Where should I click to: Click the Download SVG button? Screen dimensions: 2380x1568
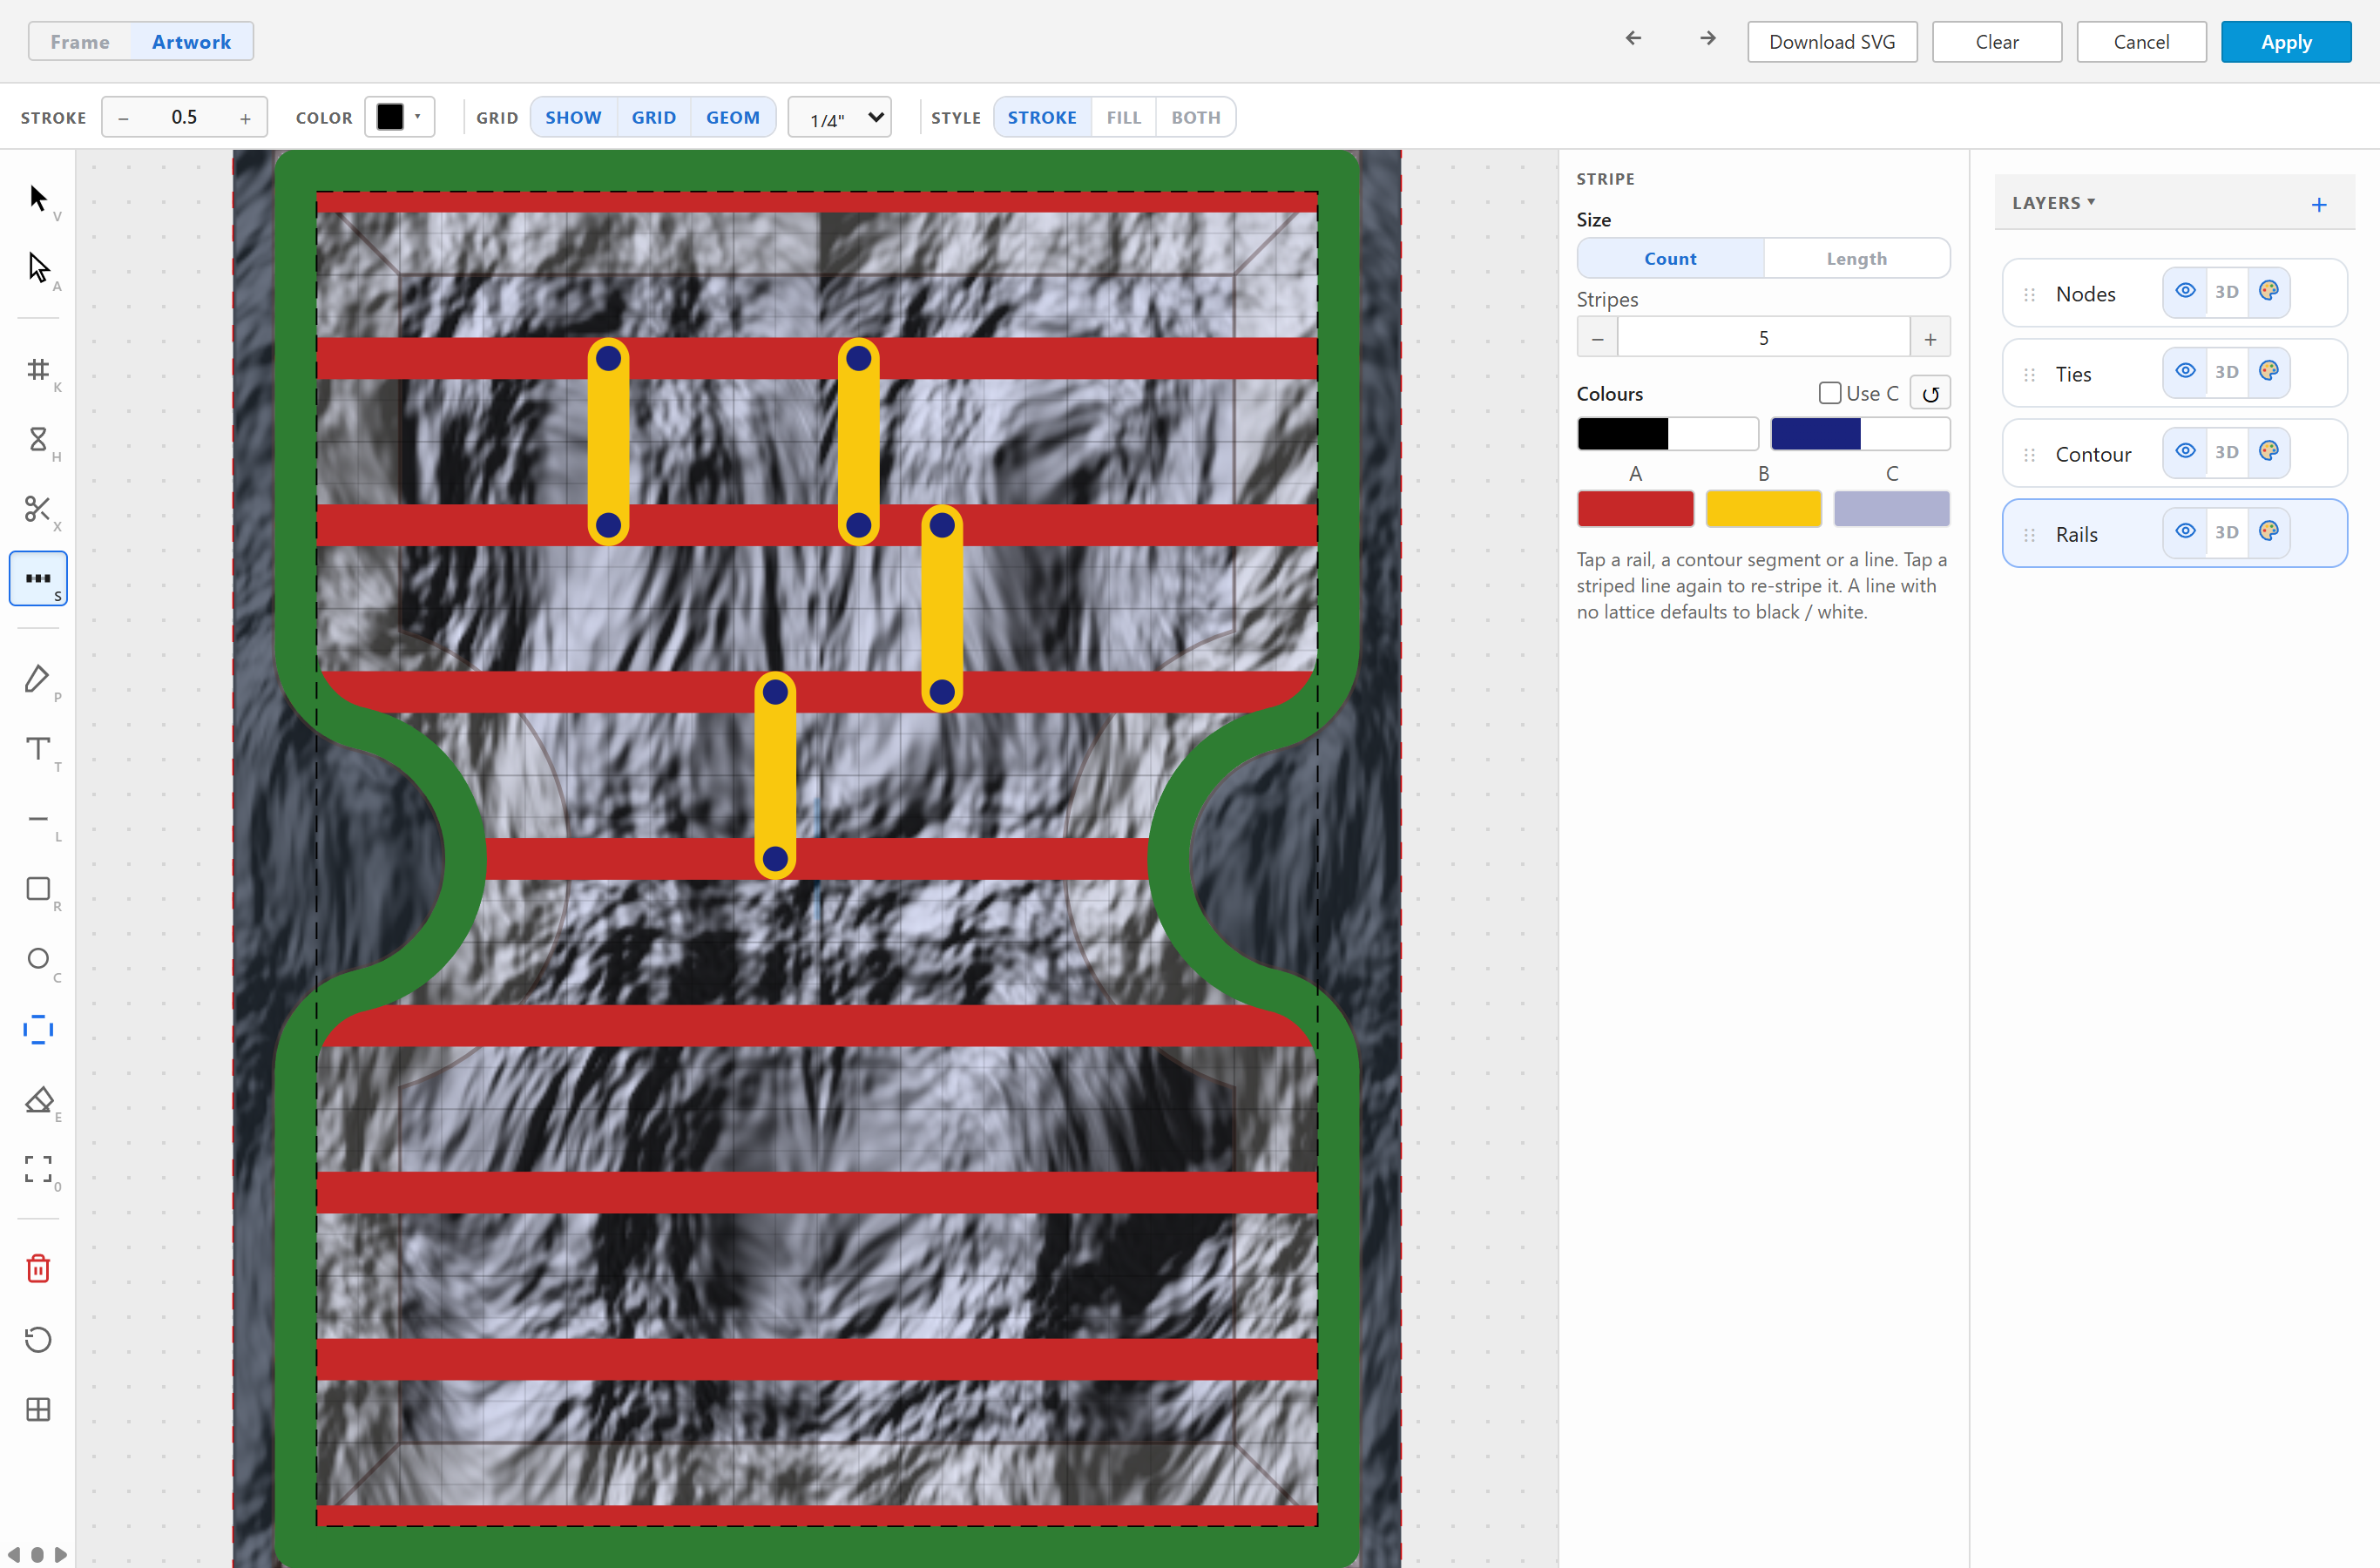(1832, 42)
